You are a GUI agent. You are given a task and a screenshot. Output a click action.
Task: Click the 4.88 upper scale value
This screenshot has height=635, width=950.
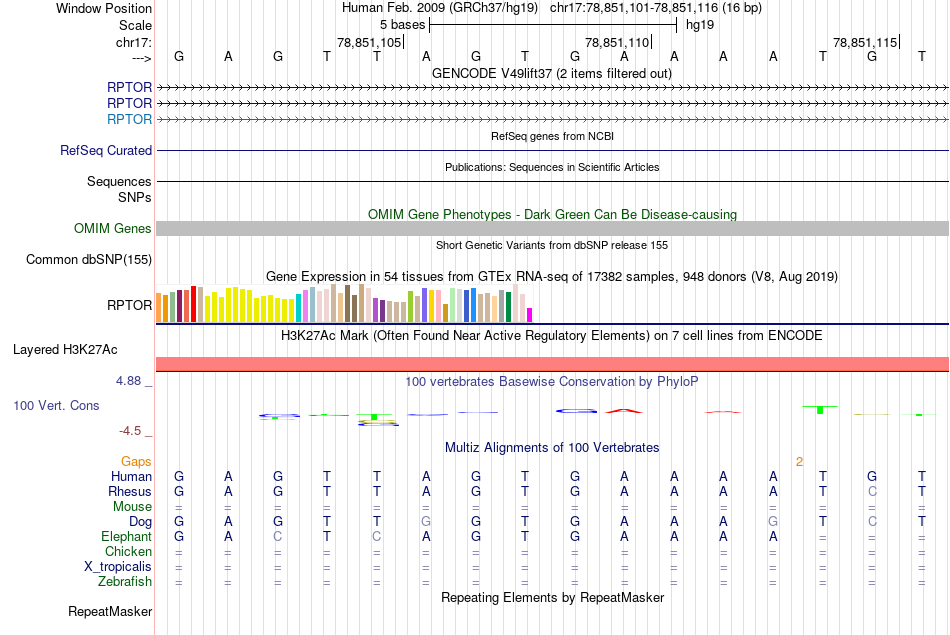point(128,381)
